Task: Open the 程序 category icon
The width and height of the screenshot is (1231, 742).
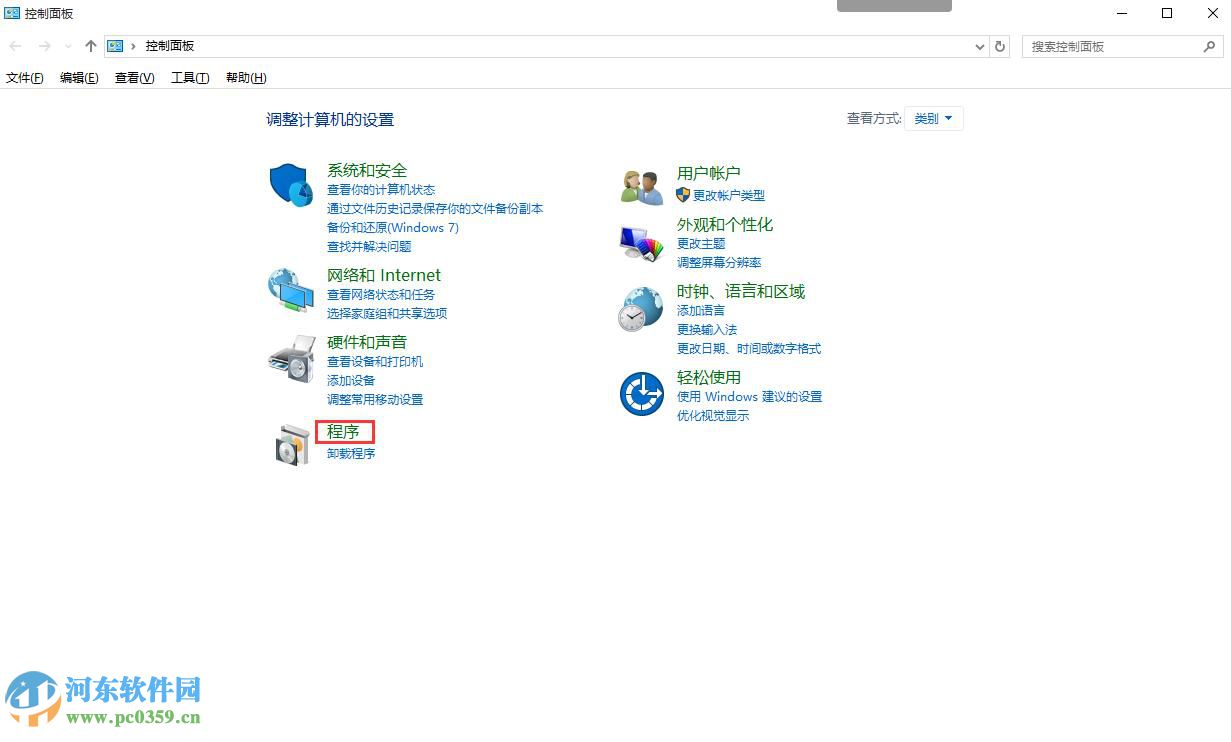Action: [290, 443]
